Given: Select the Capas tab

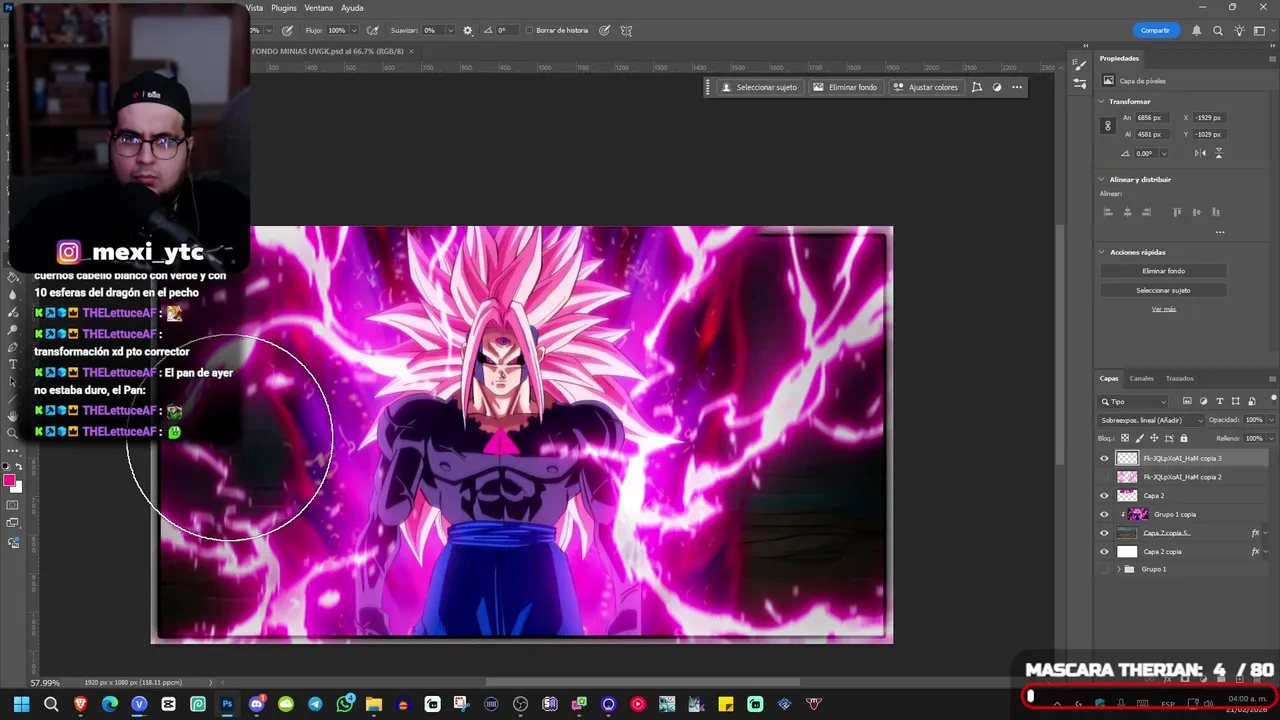Looking at the screenshot, I should 1109,378.
